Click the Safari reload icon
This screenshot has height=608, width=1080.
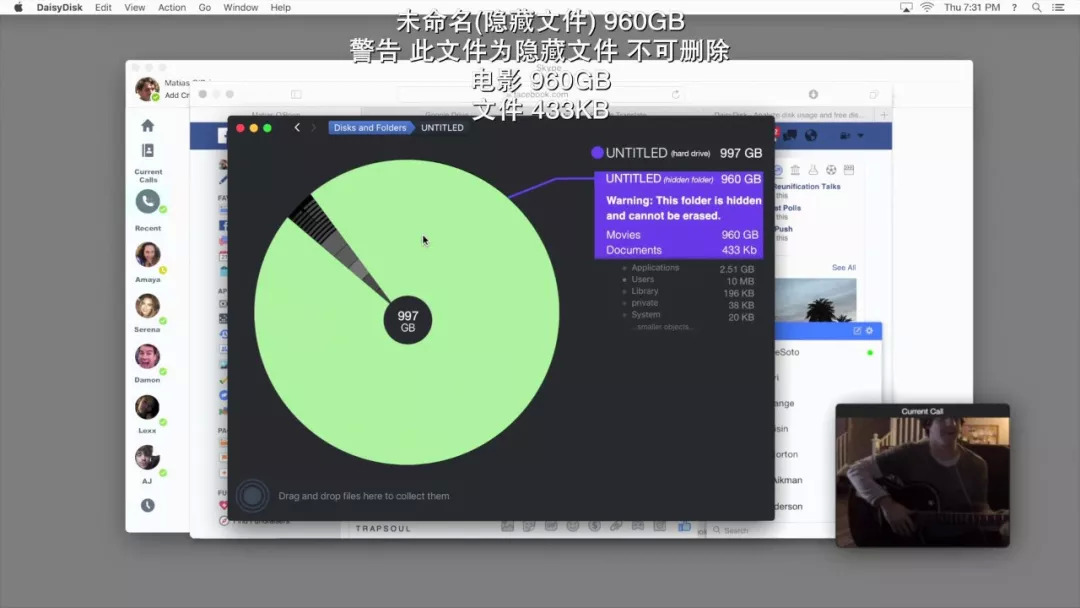tap(676, 94)
